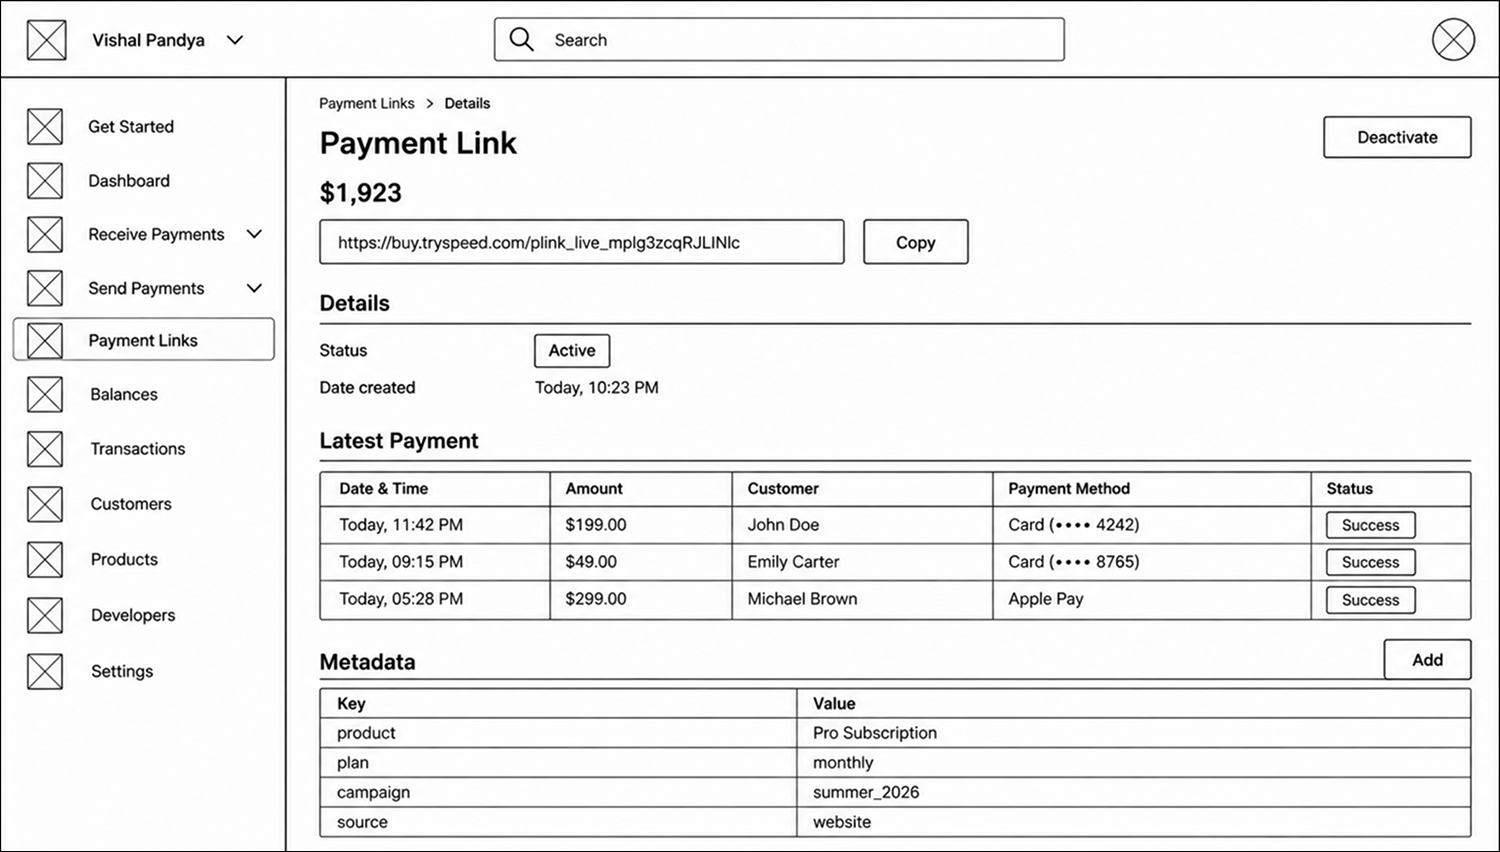Open the Products menu item
The width and height of the screenshot is (1500, 852).
tap(124, 560)
